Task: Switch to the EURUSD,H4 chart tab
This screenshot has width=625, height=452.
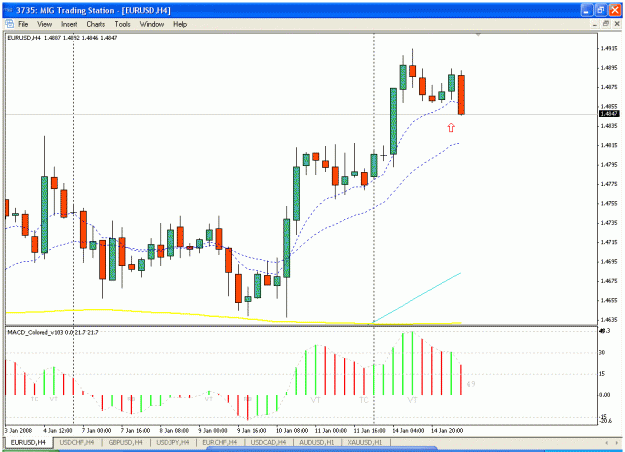Action: point(28,442)
